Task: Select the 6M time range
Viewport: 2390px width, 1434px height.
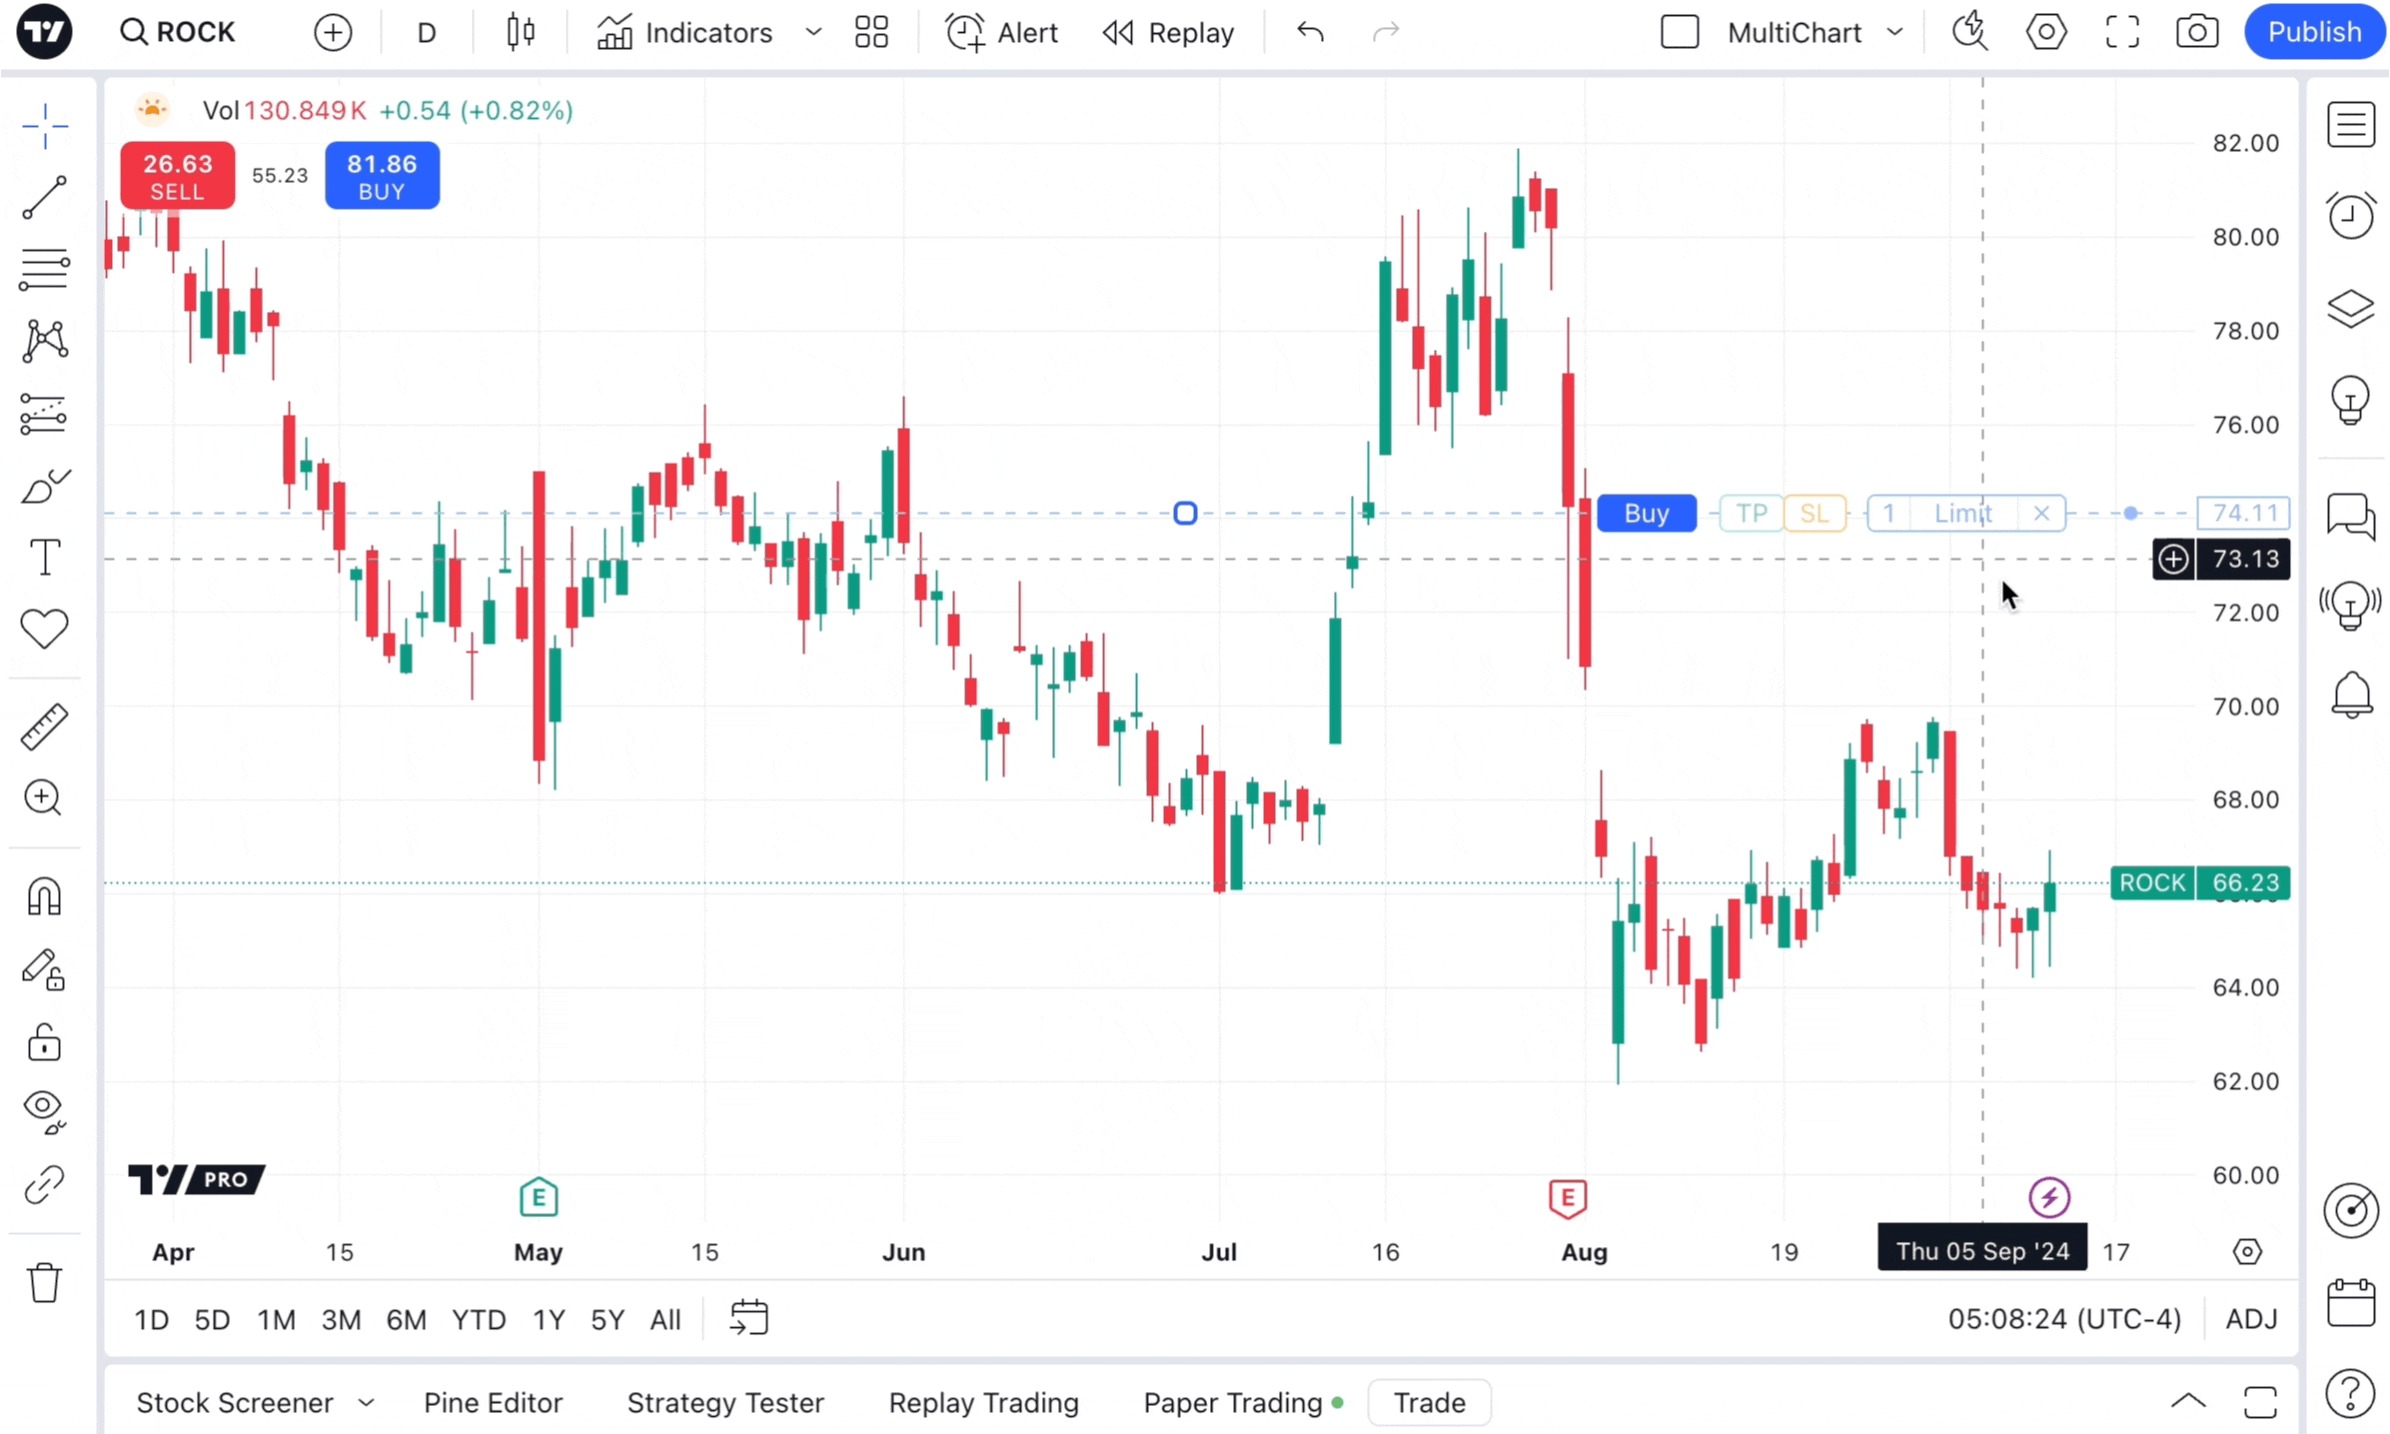Action: [406, 1320]
